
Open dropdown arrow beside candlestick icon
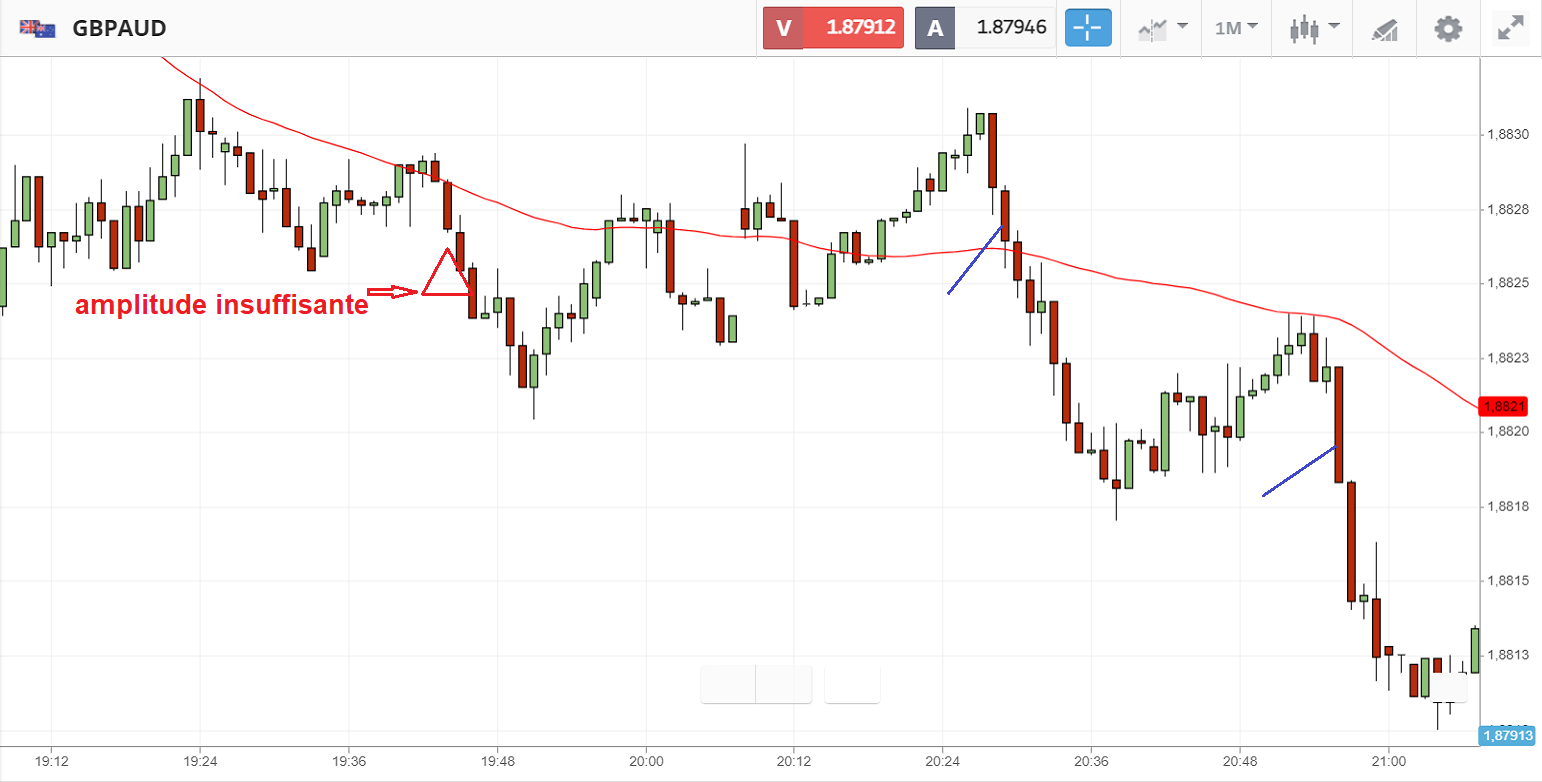(x=1334, y=26)
